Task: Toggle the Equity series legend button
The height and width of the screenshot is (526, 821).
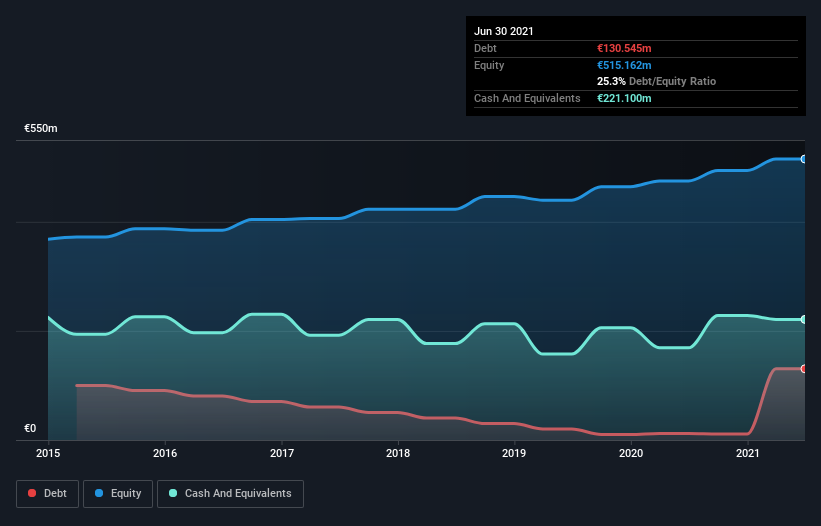Action: pyautogui.click(x=118, y=494)
